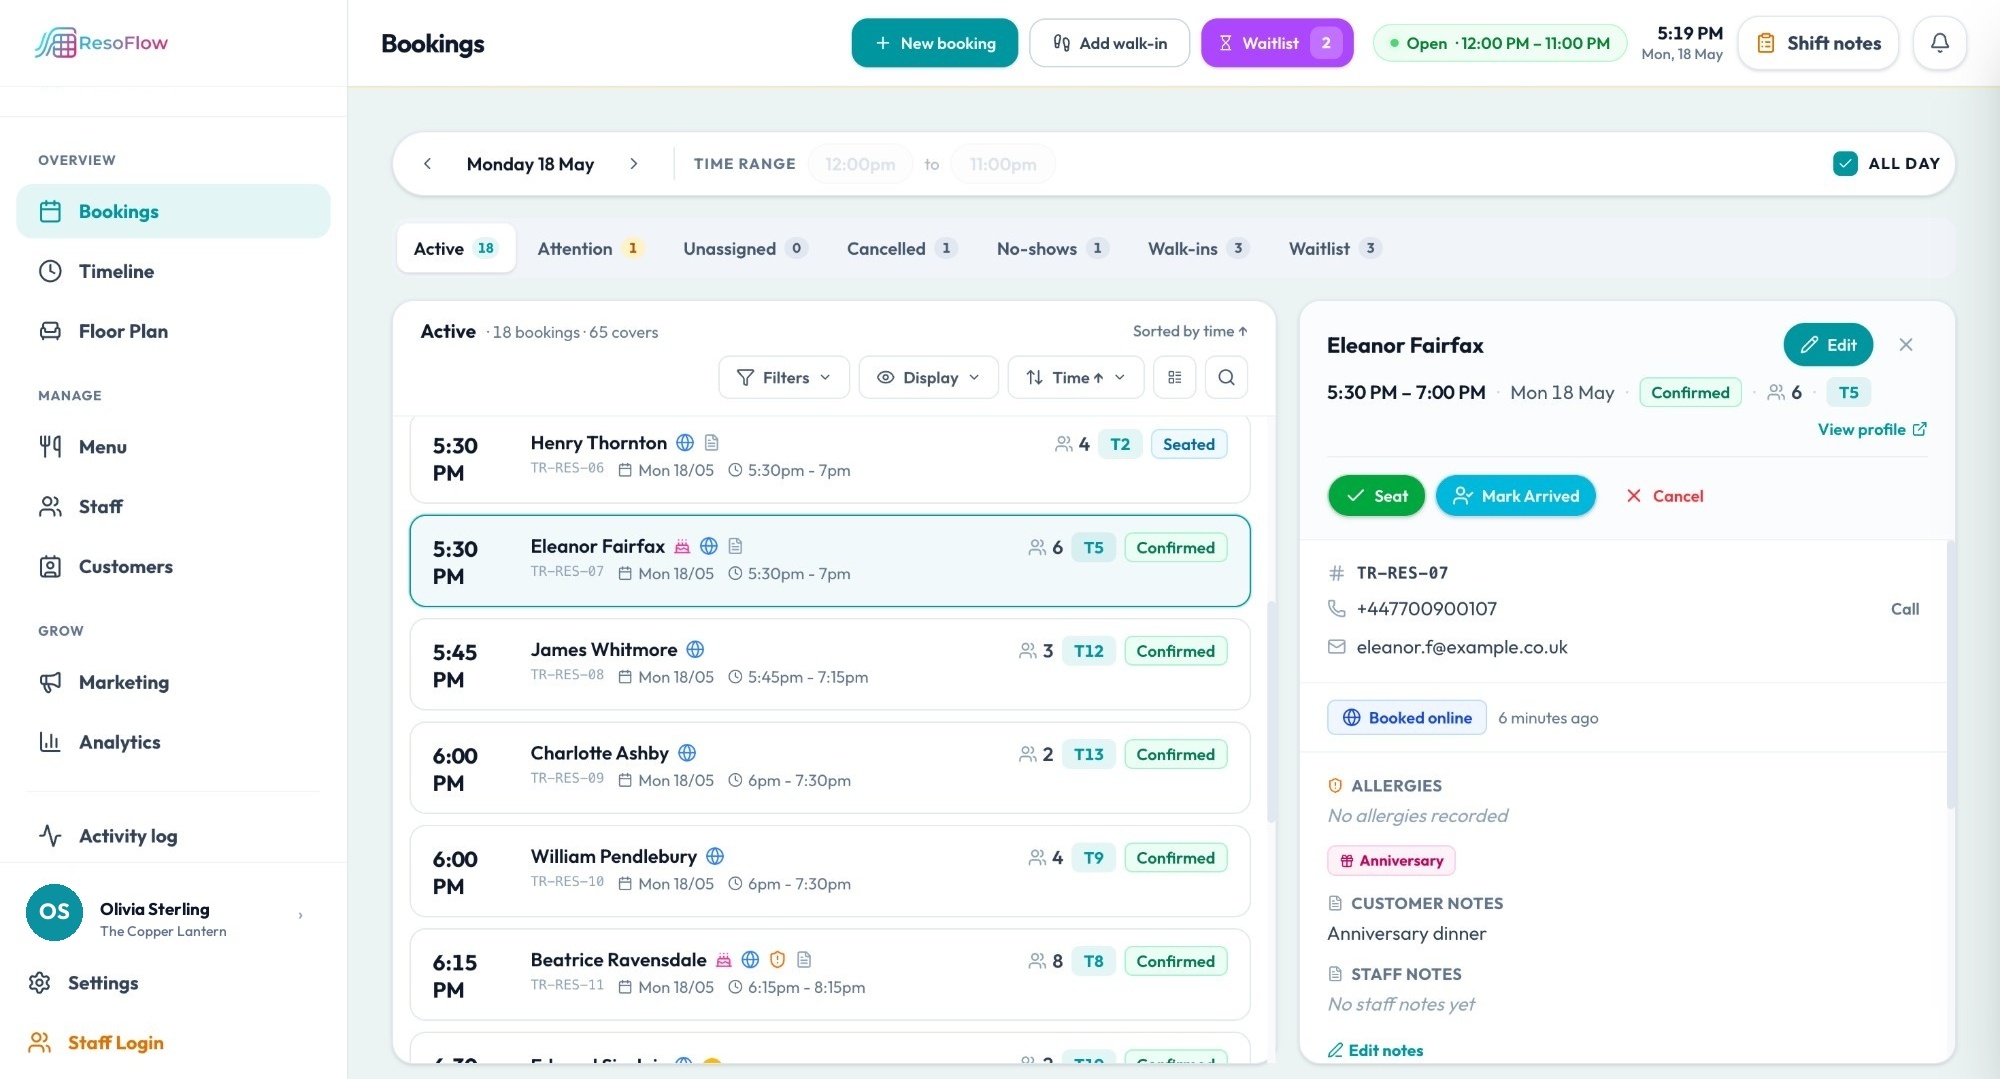Image resolution: width=2000 pixels, height=1079 pixels.
Task: Click Add walk-in button
Action: tap(1109, 43)
